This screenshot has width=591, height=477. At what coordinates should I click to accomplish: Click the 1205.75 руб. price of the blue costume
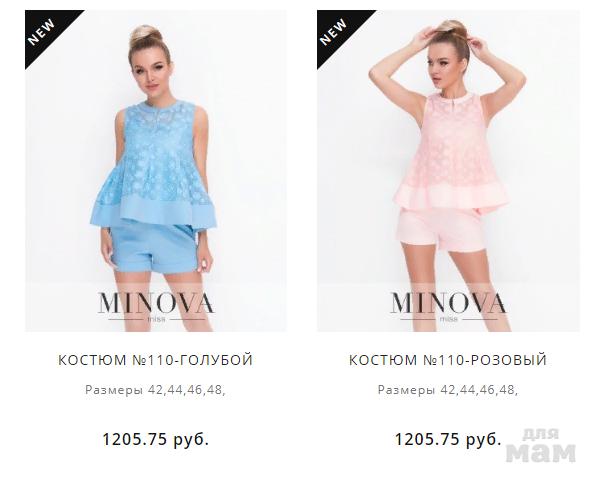click(155, 439)
